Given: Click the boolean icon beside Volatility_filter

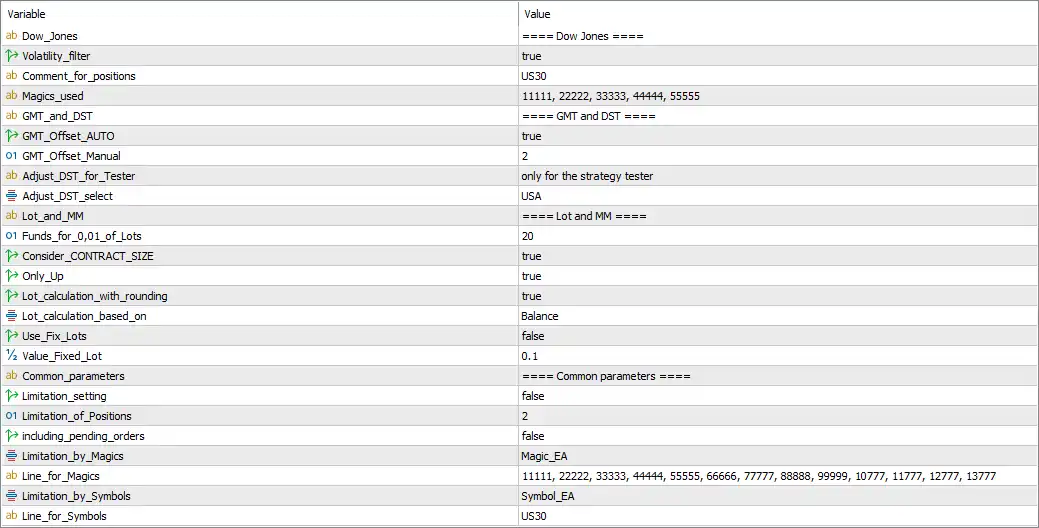Looking at the screenshot, I should click(x=11, y=56).
